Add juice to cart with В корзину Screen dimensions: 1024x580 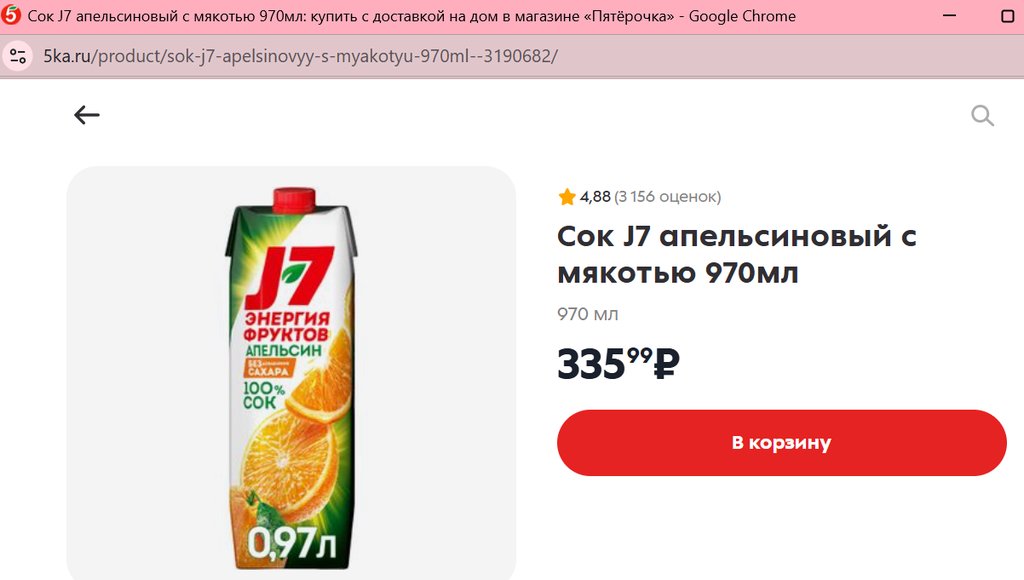[x=782, y=443]
